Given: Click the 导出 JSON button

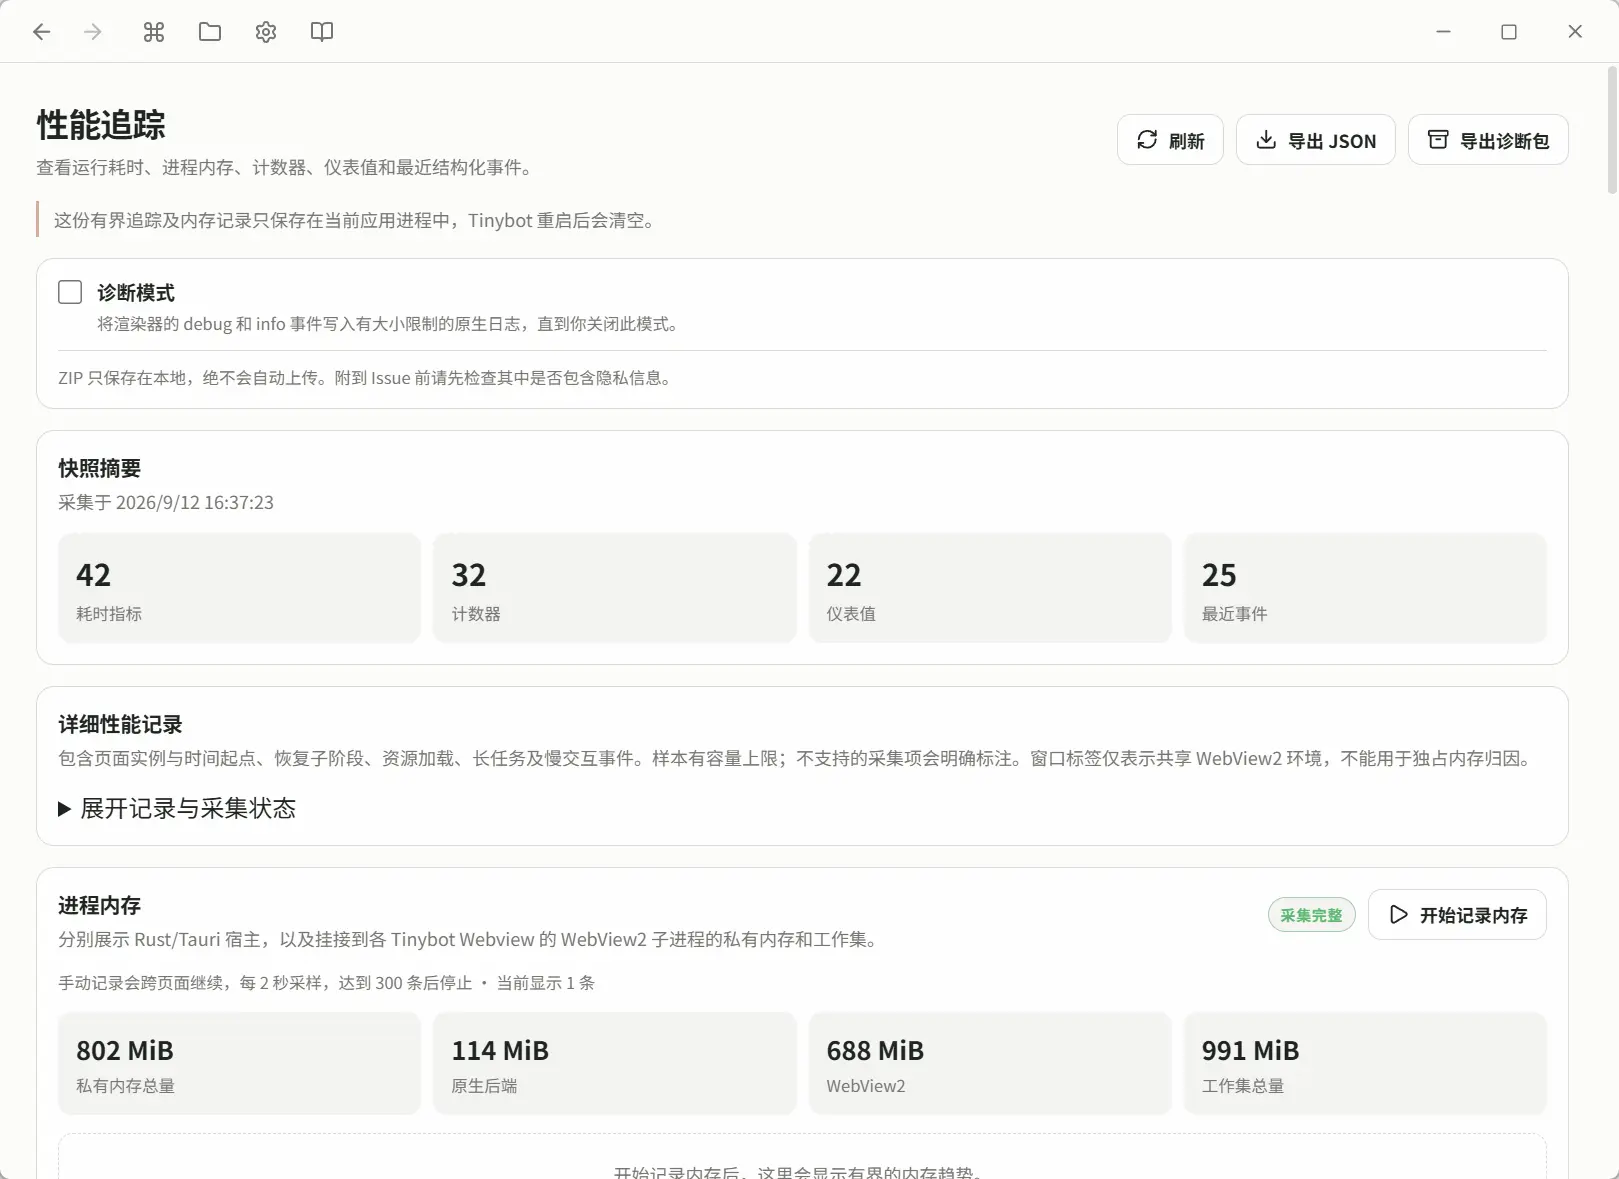Looking at the screenshot, I should point(1315,140).
